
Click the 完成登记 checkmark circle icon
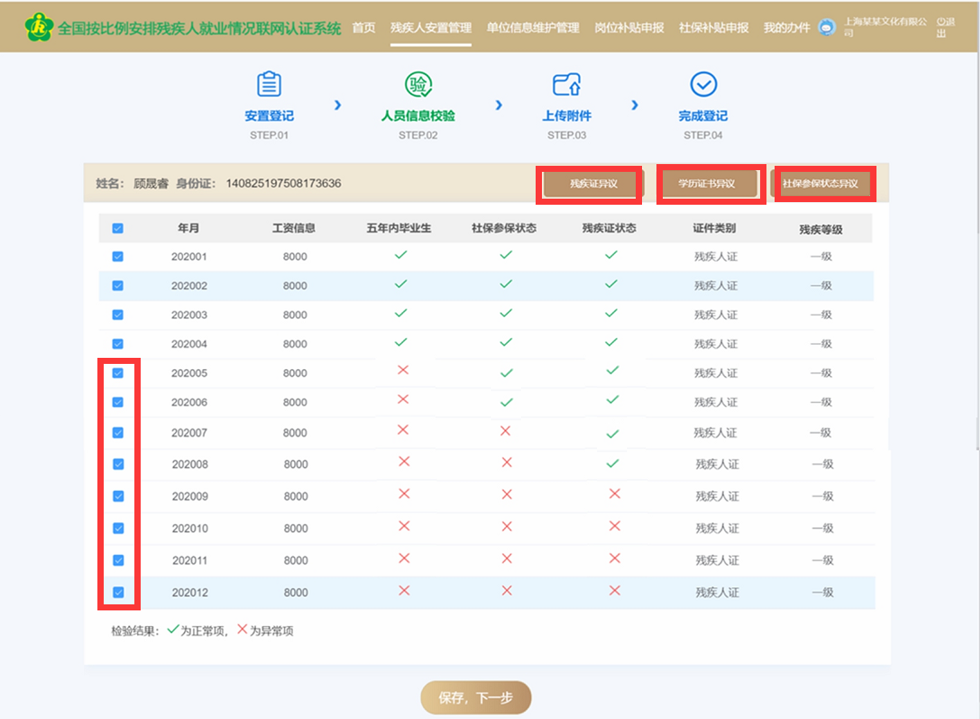pyautogui.click(x=703, y=85)
